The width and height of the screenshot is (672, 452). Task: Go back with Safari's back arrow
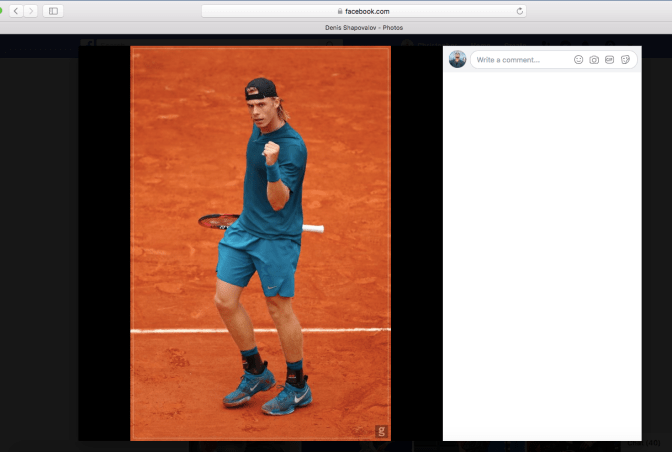tap(16, 11)
